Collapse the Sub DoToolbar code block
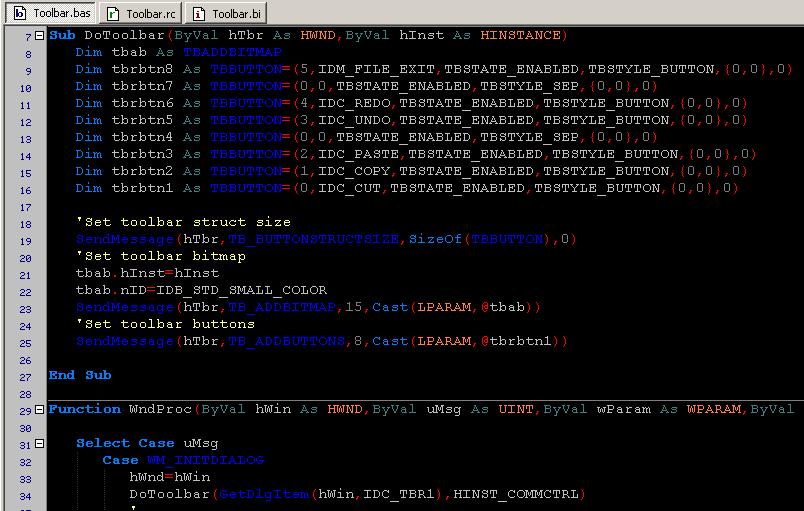Screen dimensions: 804x511 pyautogui.click(x=39, y=36)
